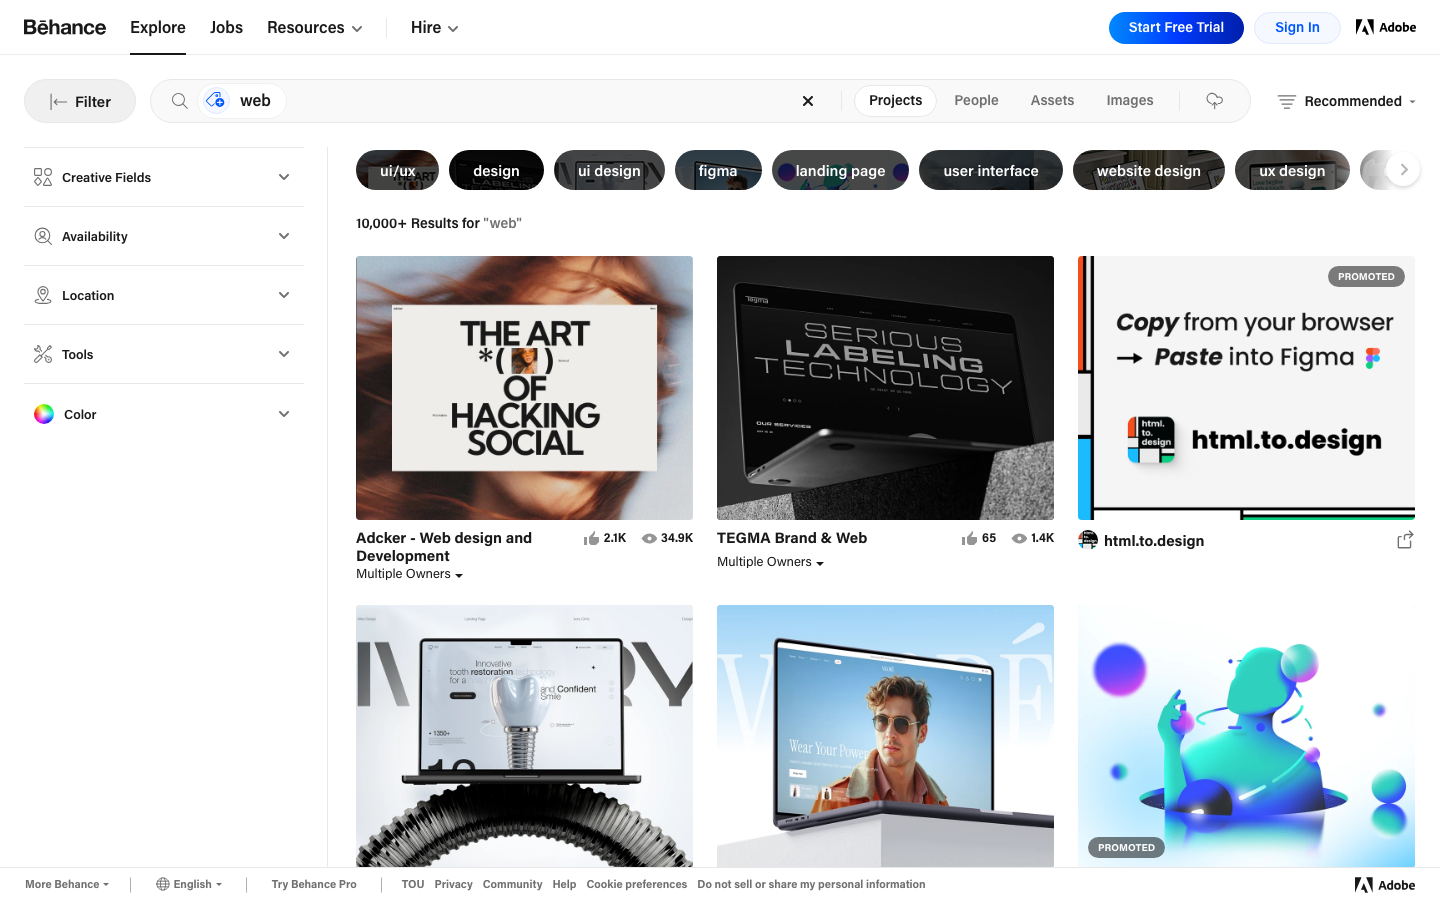This screenshot has width=1440, height=900.
Task: Select the 'design' tag chip
Action: (x=496, y=170)
